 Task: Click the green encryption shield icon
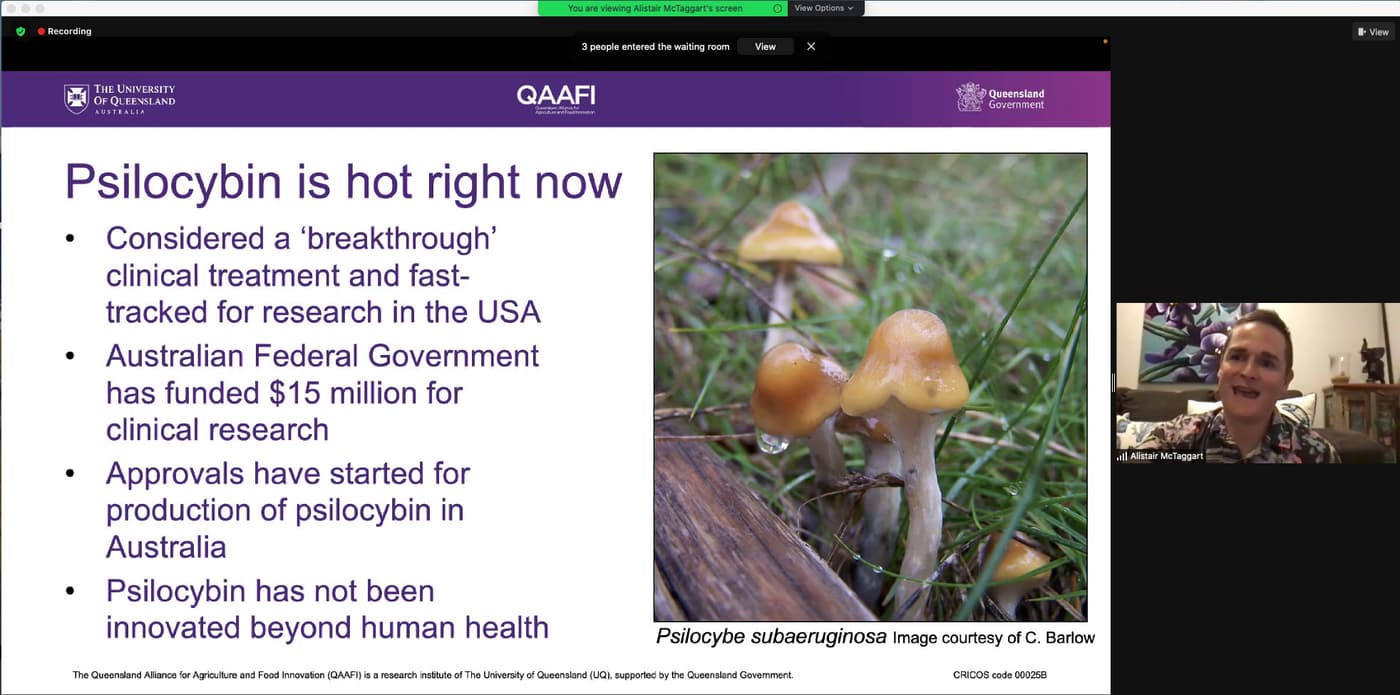click(20, 31)
